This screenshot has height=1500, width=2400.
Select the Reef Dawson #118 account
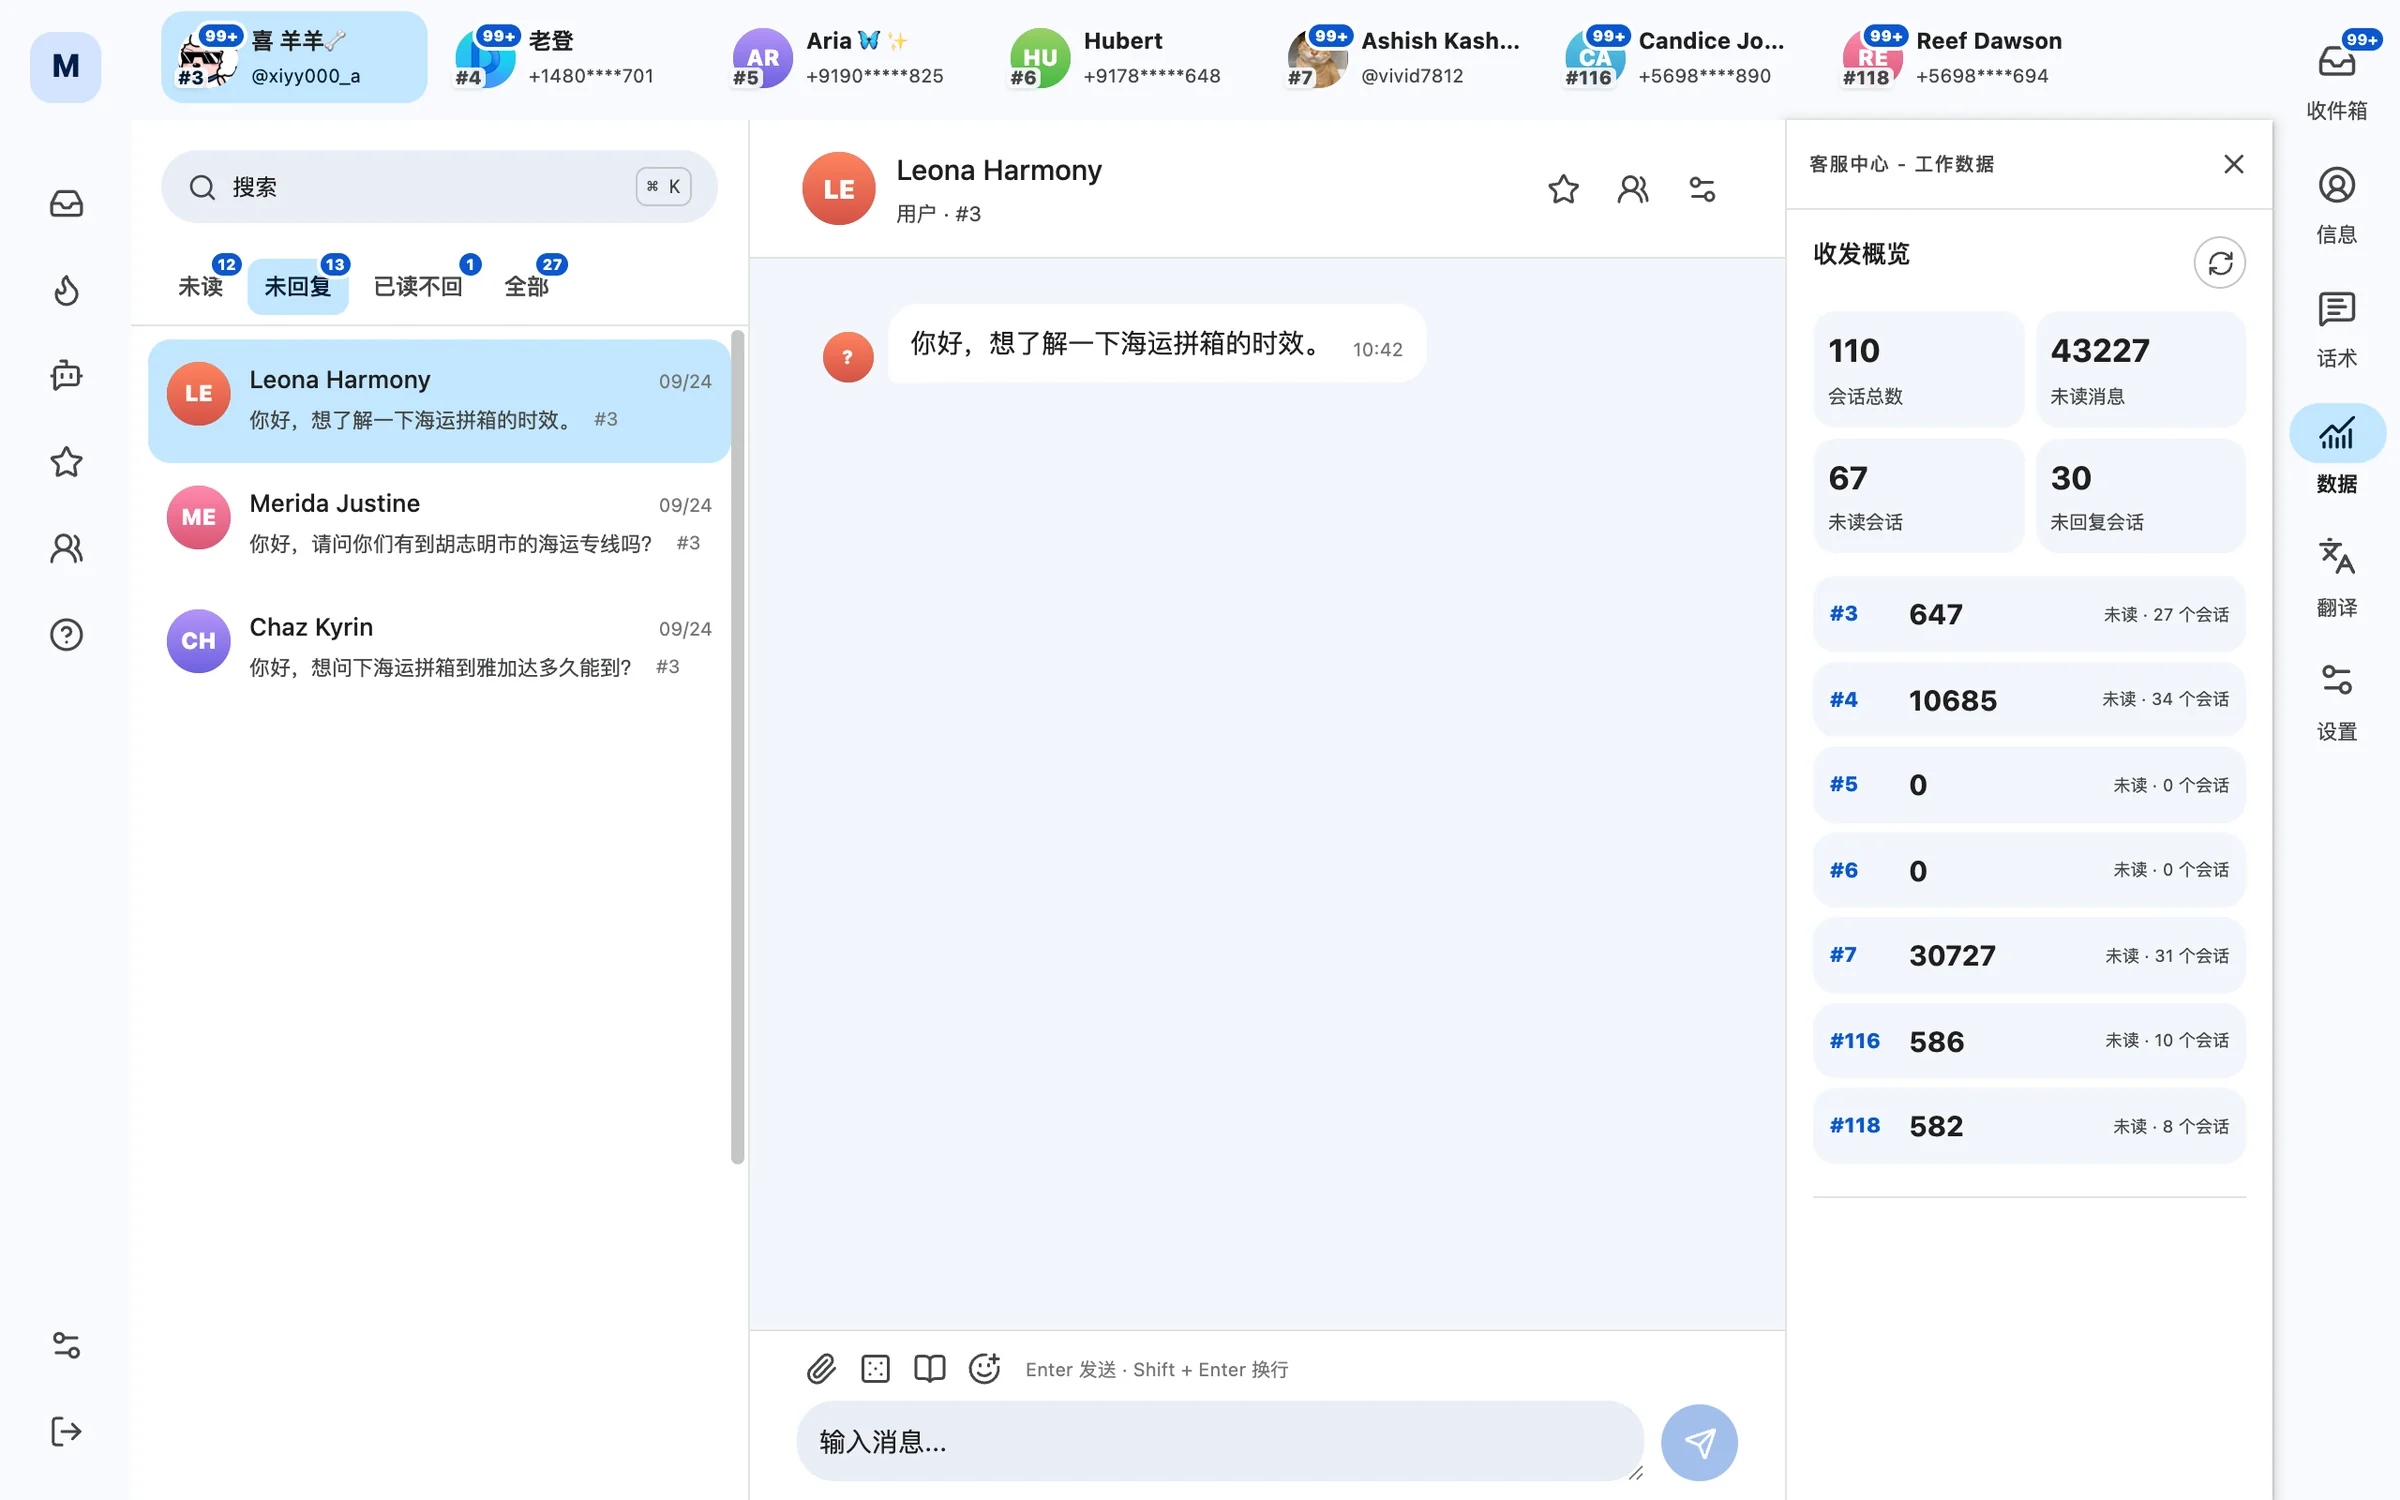coord(1957,57)
